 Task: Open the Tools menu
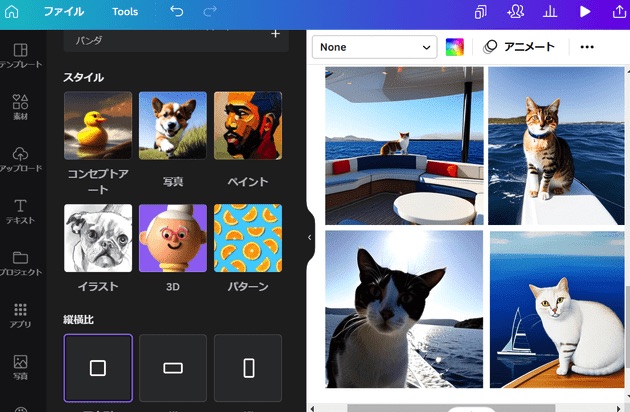[x=125, y=12]
